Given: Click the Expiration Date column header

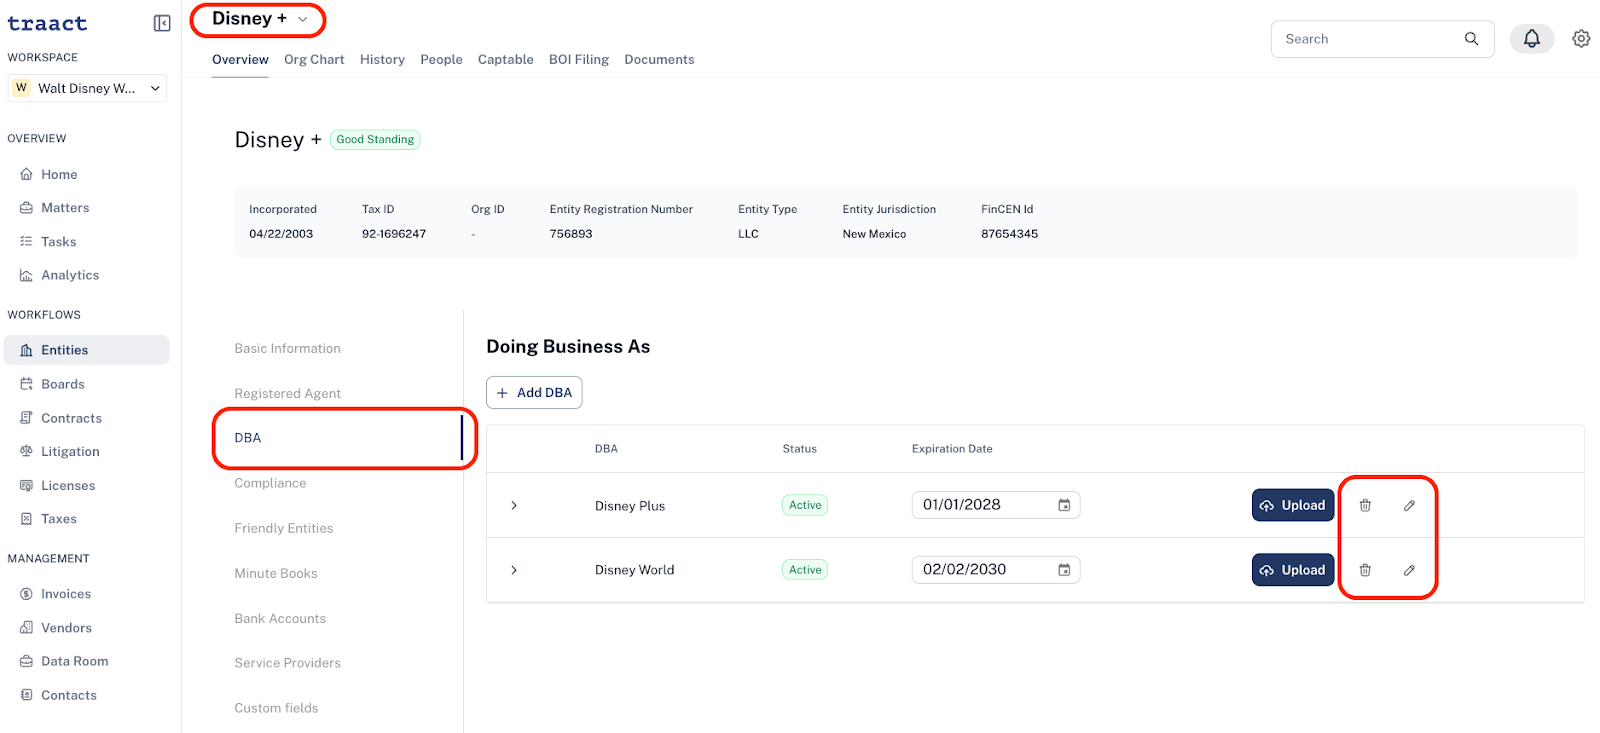Looking at the screenshot, I should pos(952,449).
